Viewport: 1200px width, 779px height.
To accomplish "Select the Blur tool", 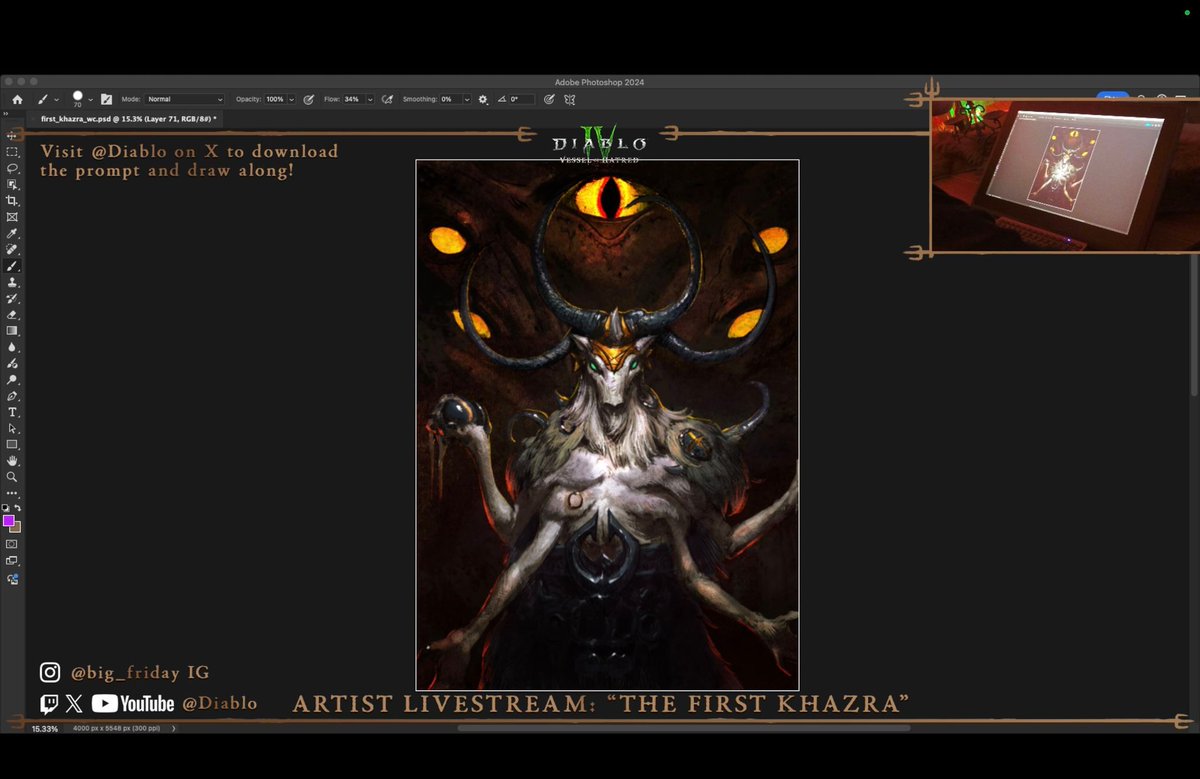I will pos(12,347).
